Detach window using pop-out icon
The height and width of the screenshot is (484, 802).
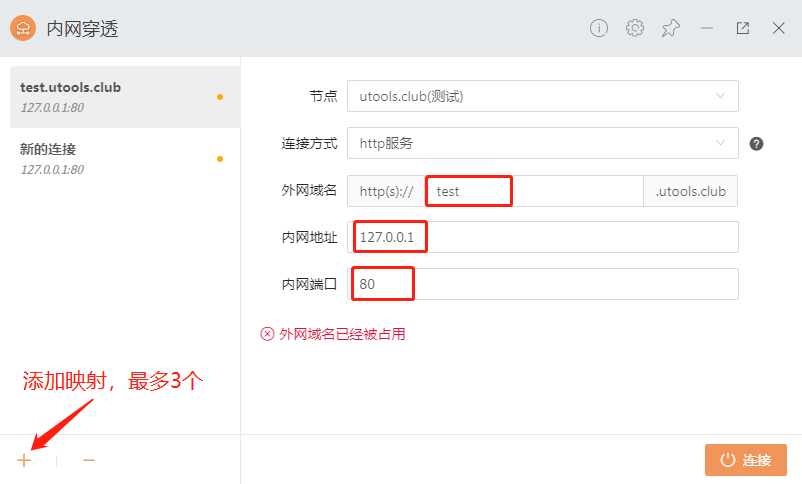743,28
